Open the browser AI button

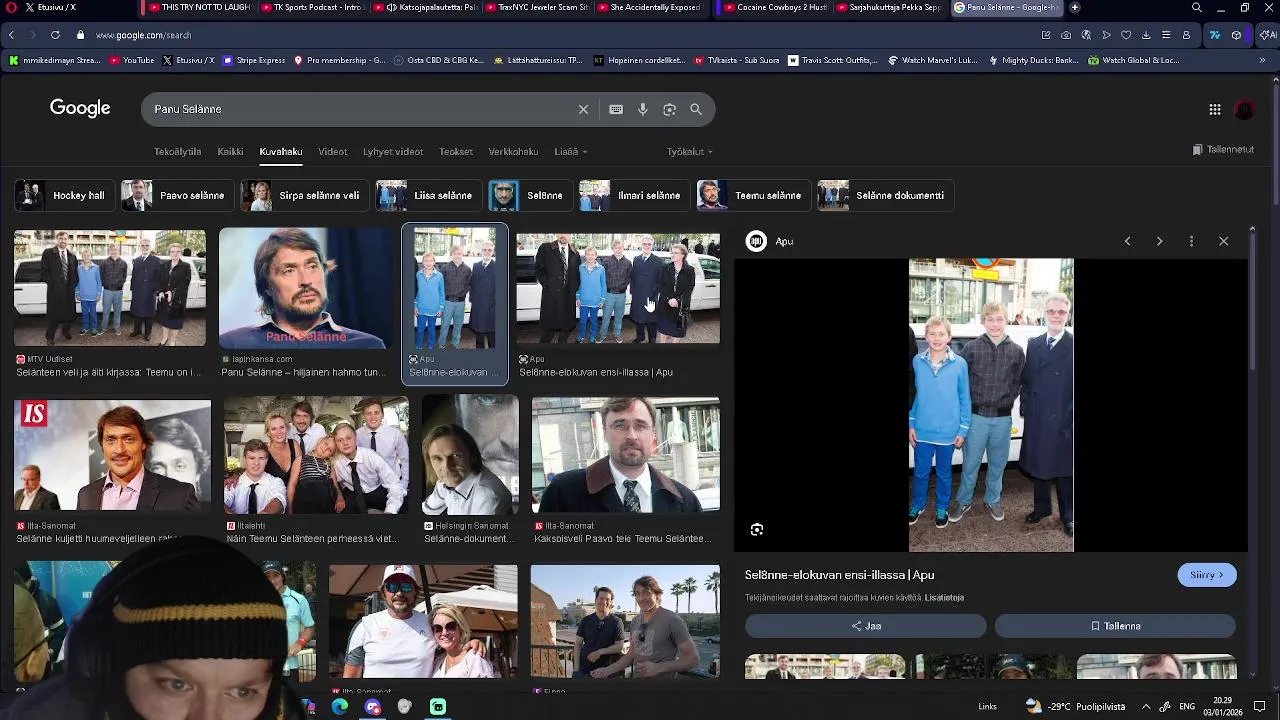pyautogui.click(x=1267, y=35)
